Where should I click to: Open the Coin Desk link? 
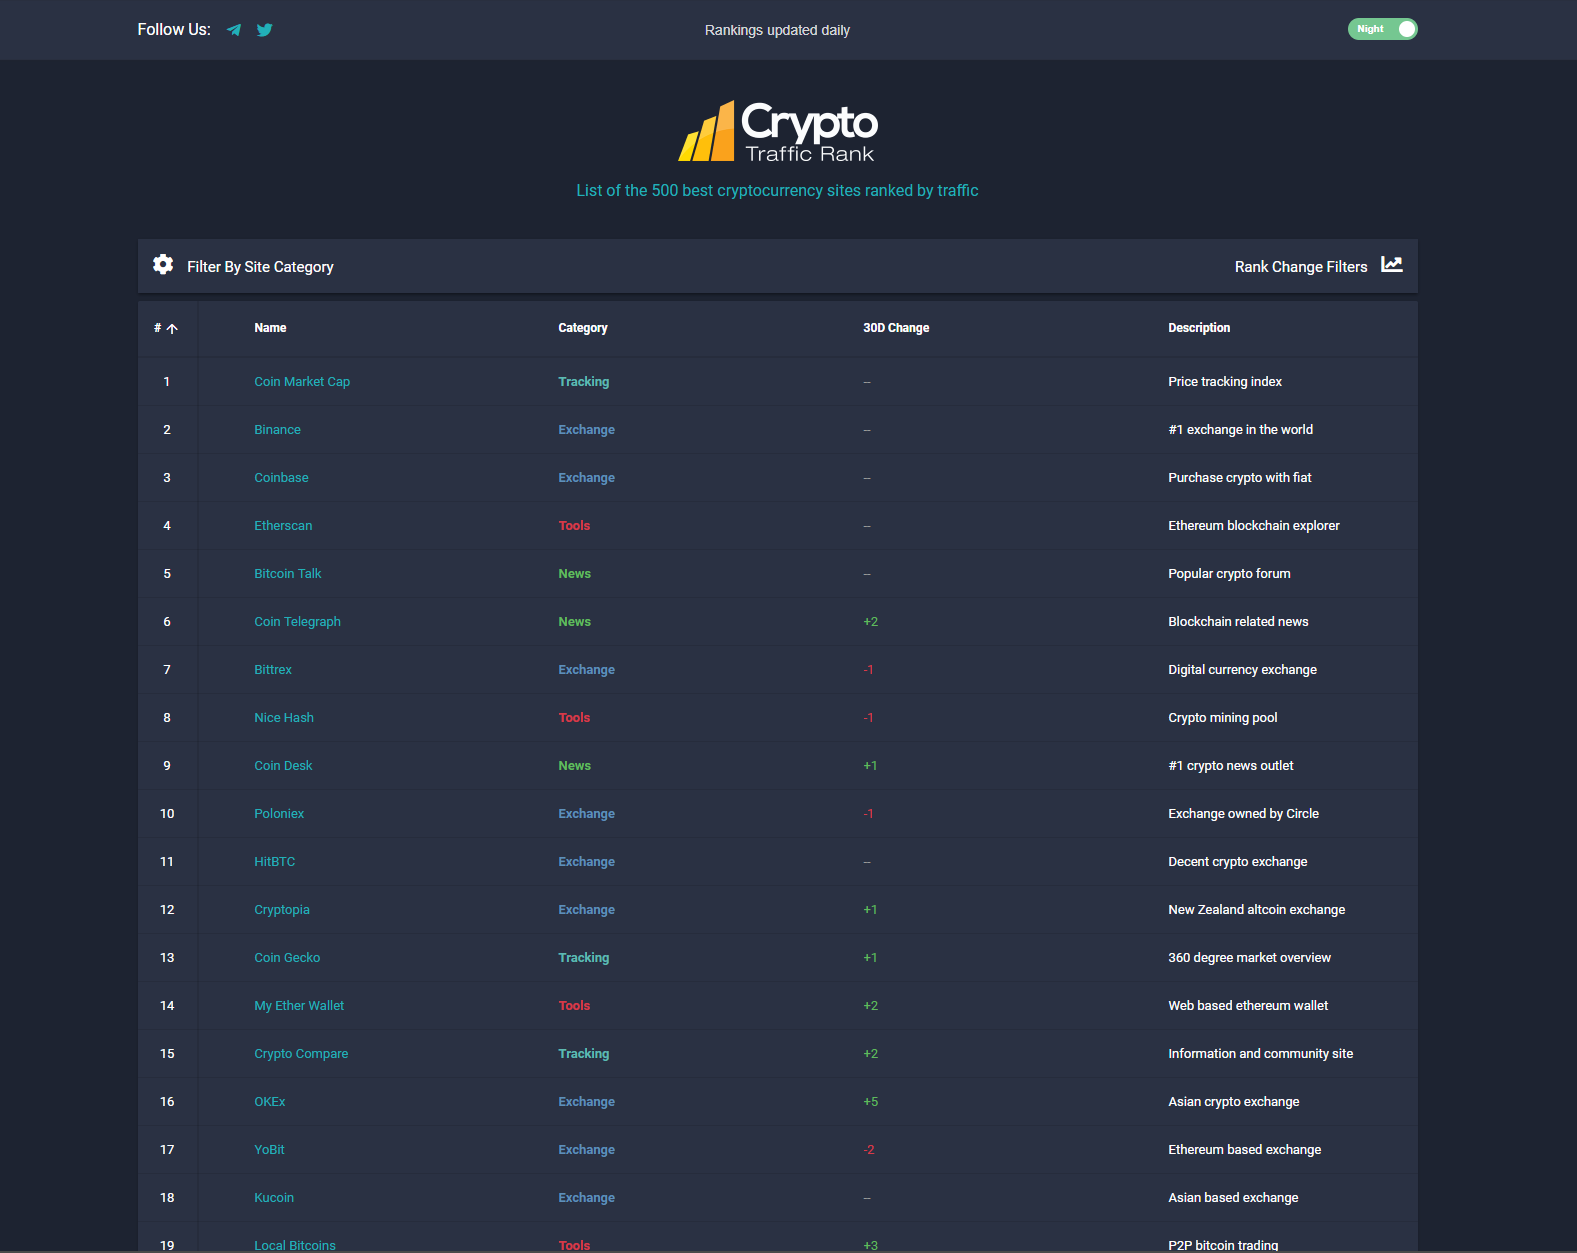(283, 766)
